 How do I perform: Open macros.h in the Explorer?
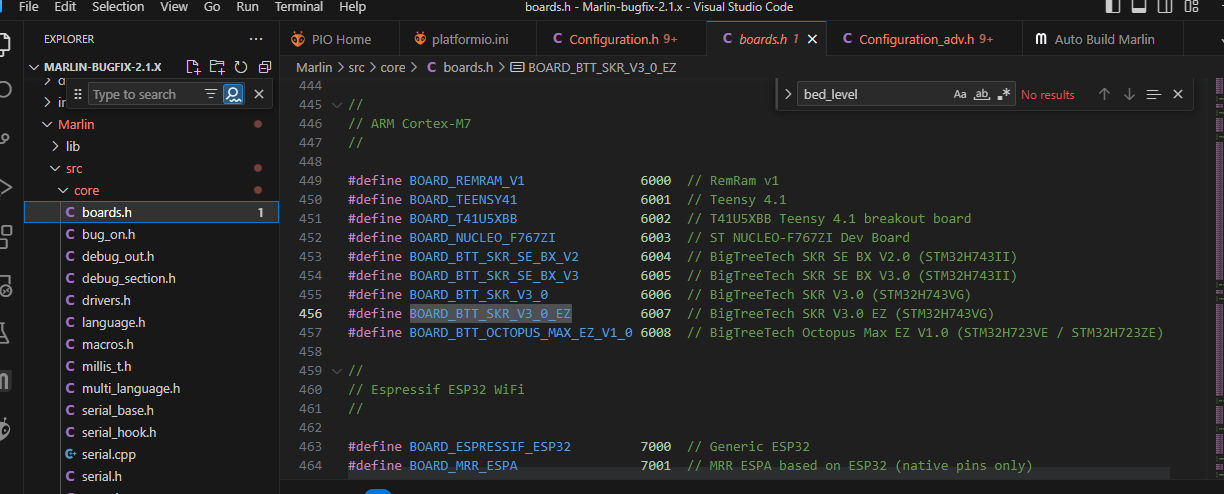[x=152, y=344]
